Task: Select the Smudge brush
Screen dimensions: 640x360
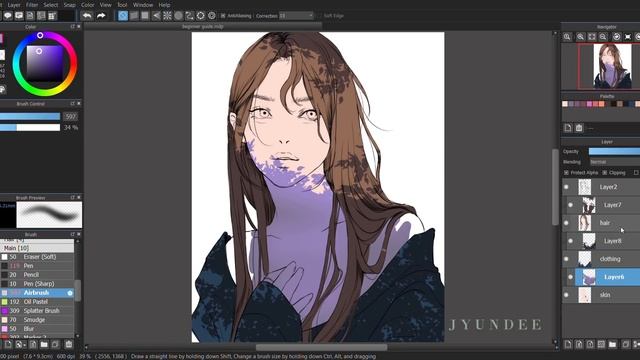Action: [37, 320]
